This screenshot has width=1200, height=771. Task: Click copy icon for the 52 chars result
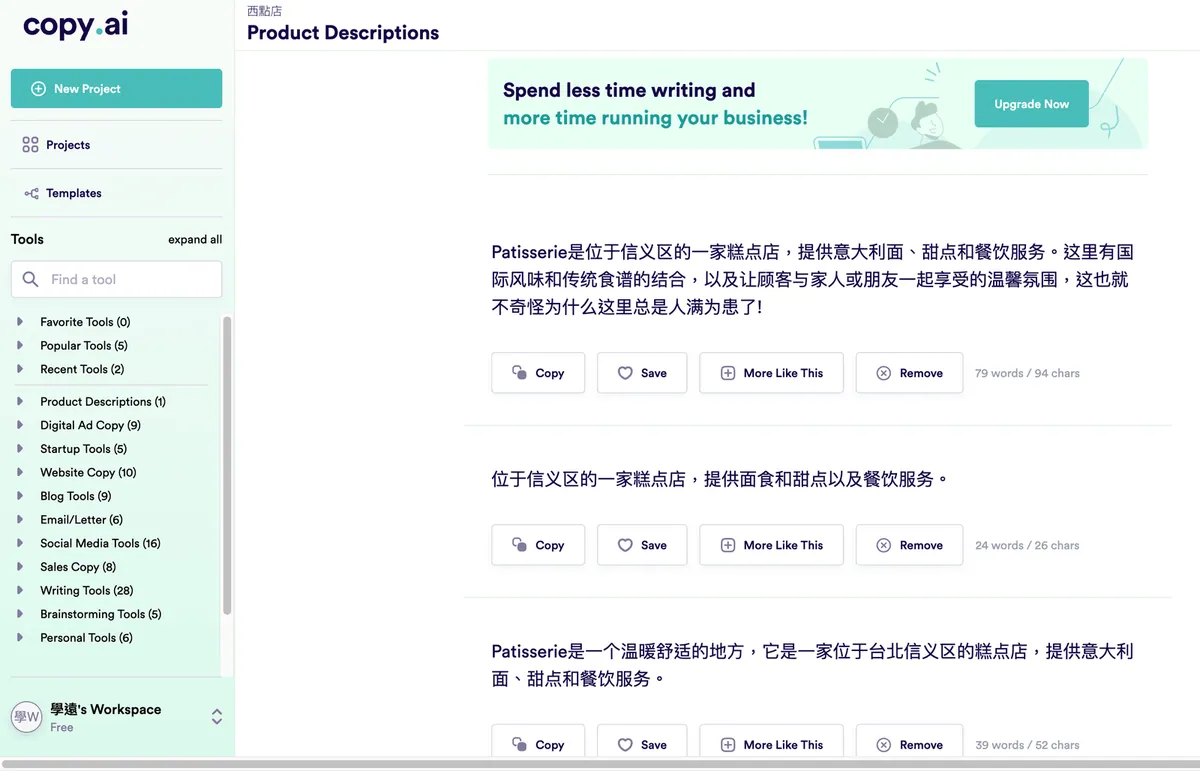point(519,745)
